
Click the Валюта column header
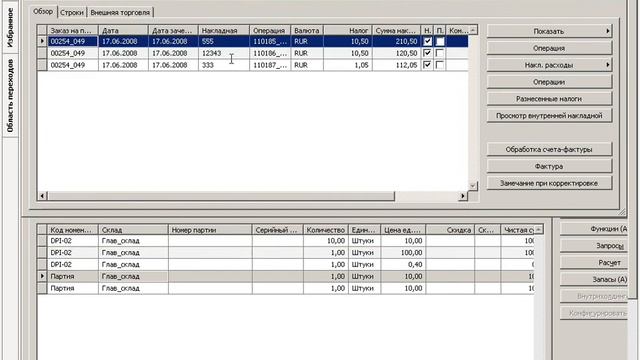coord(307,30)
